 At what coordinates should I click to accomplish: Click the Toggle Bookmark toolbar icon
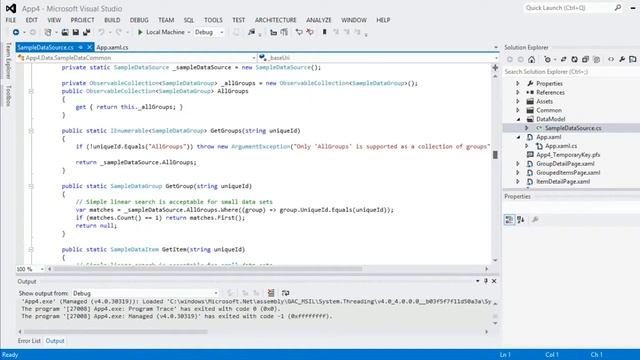click(324, 32)
